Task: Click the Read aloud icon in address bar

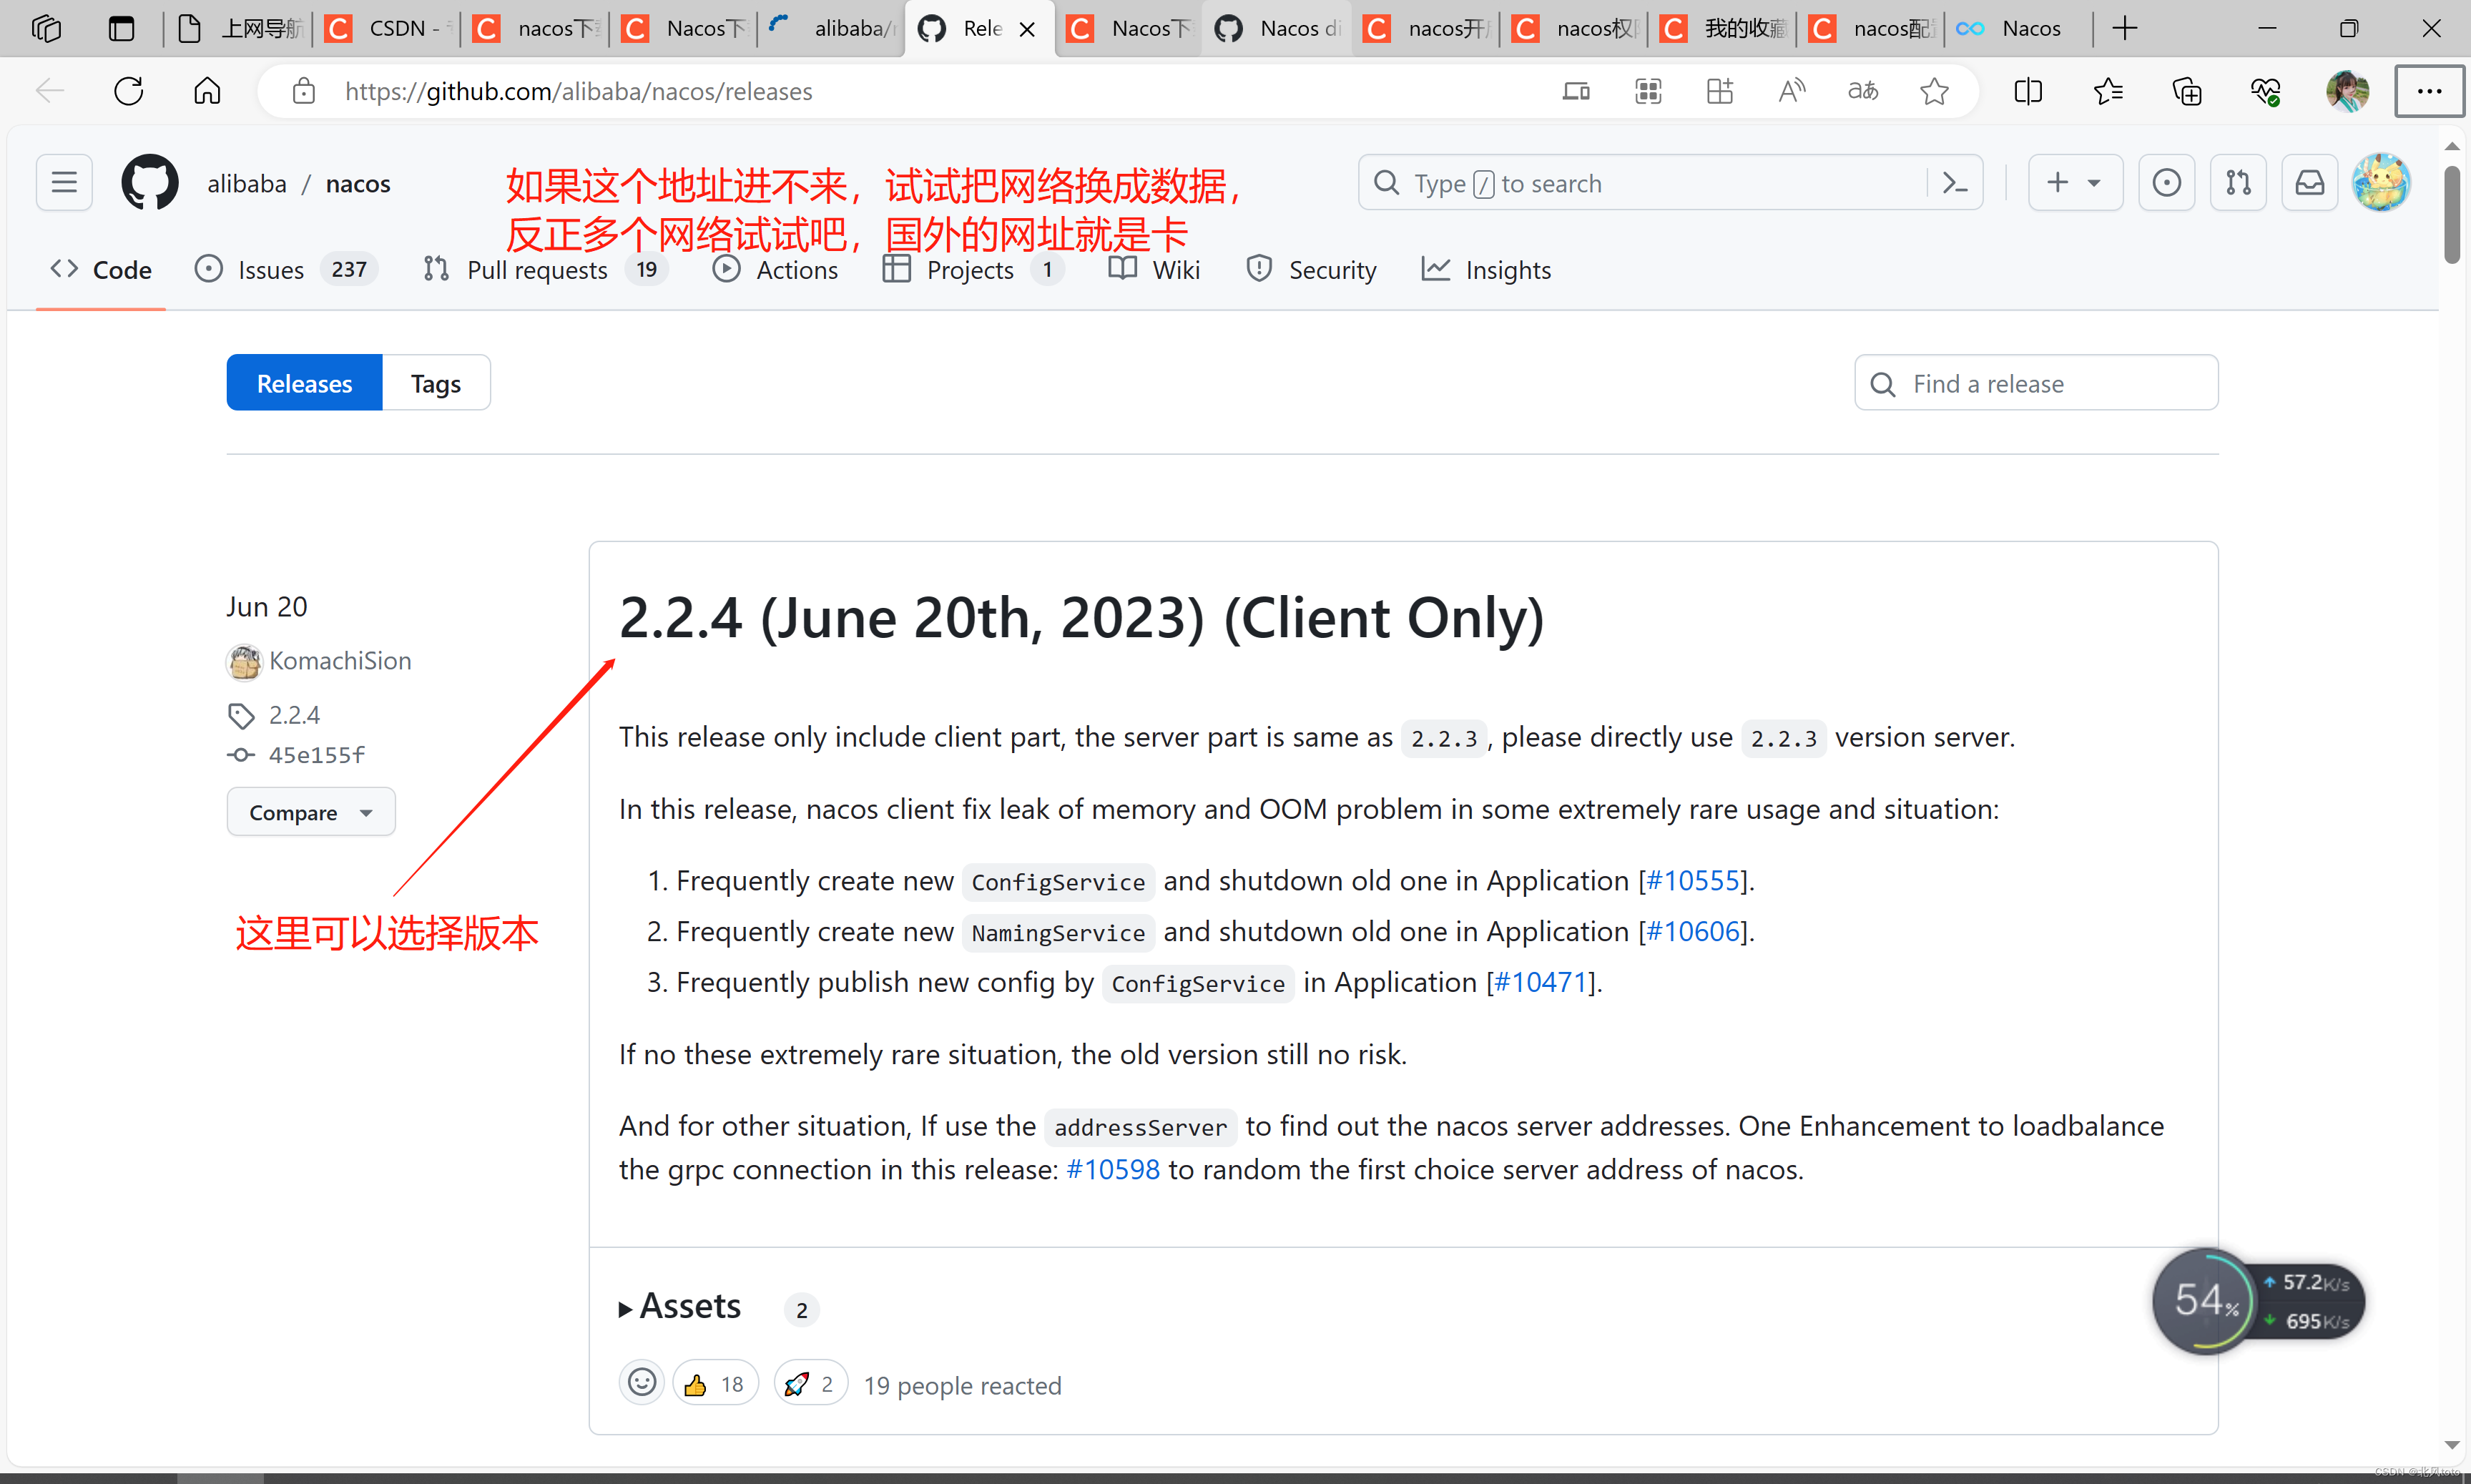Action: 1791,91
